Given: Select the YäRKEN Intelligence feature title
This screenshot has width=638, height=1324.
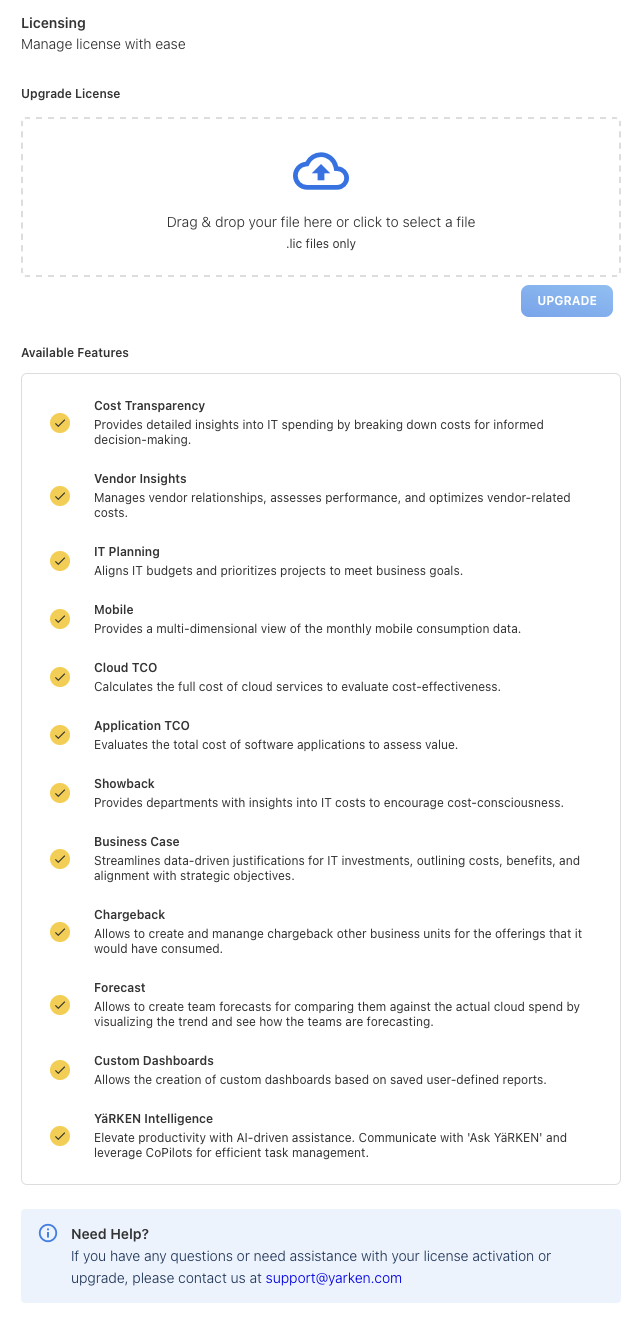Looking at the screenshot, I should [x=153, y=1119].
